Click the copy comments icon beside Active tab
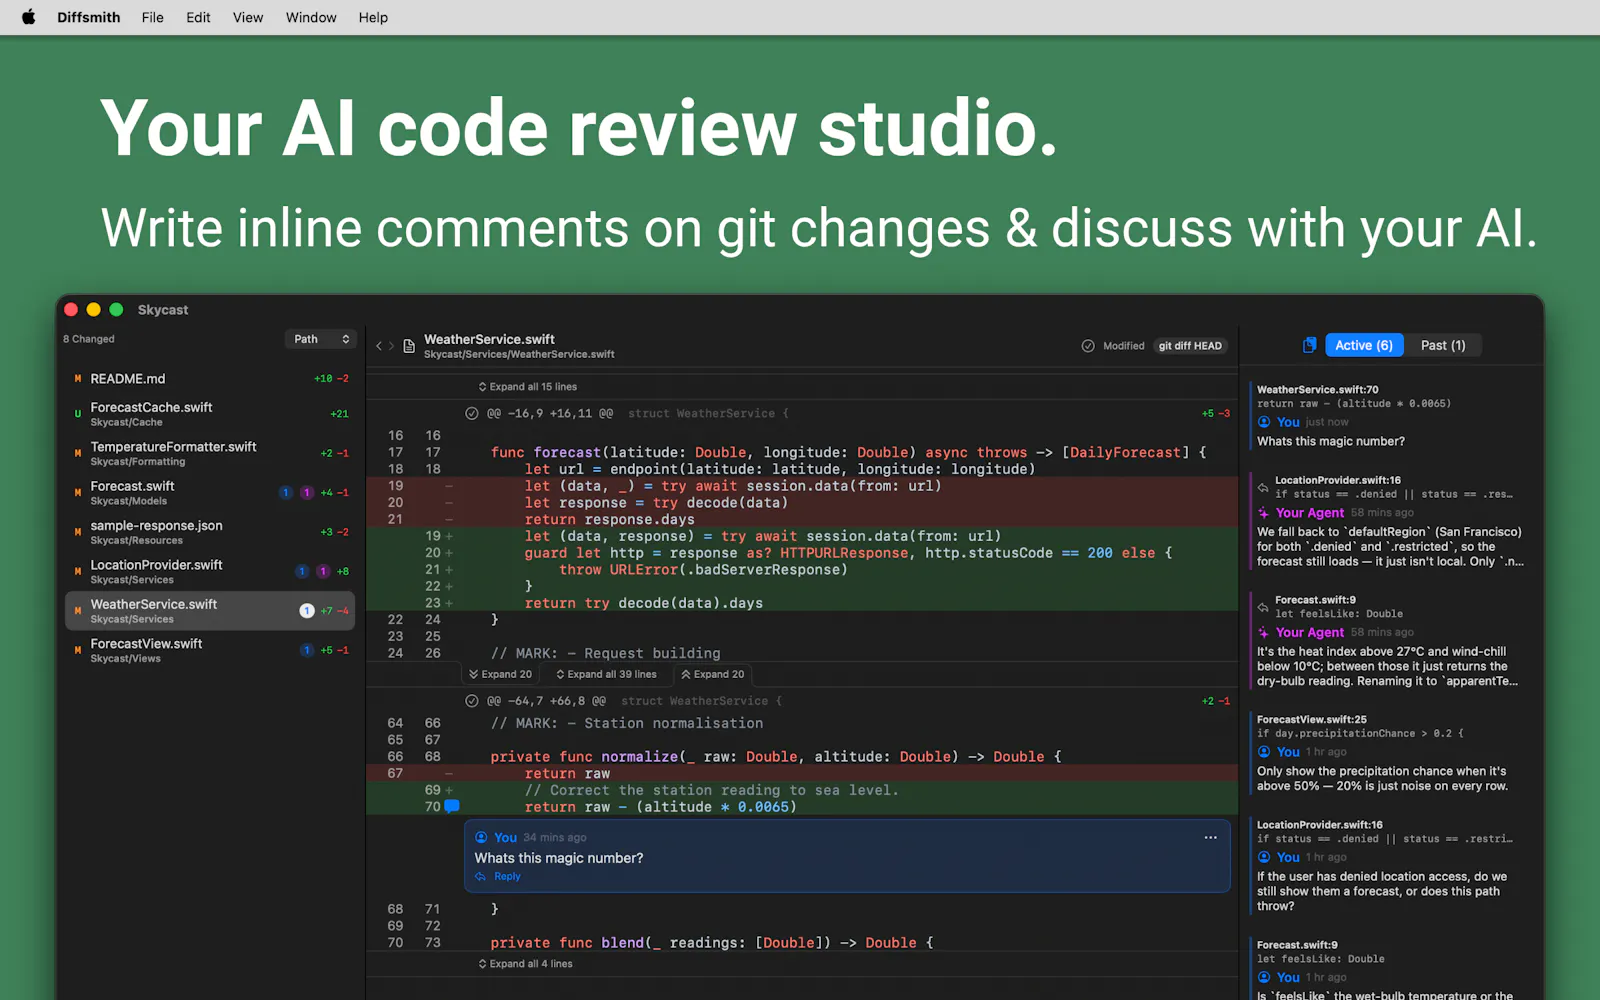 click(1309, 345)
